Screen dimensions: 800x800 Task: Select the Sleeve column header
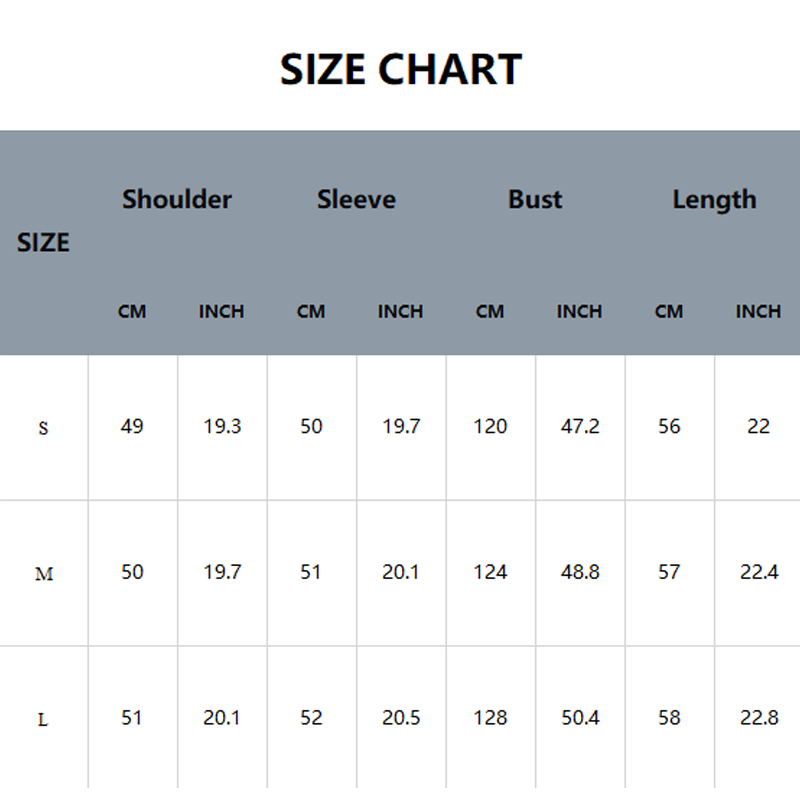(x=356, y=199)
